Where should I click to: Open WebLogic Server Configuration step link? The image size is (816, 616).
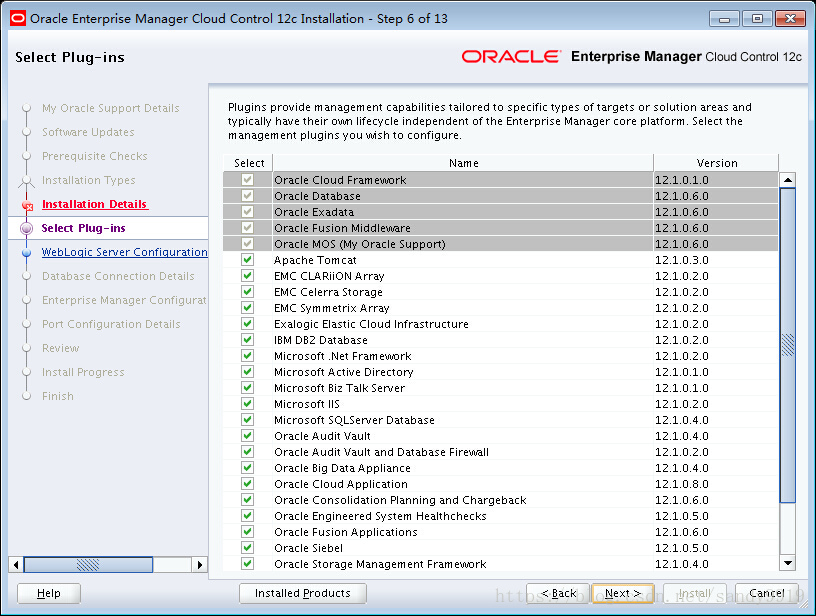click(124, 252)
